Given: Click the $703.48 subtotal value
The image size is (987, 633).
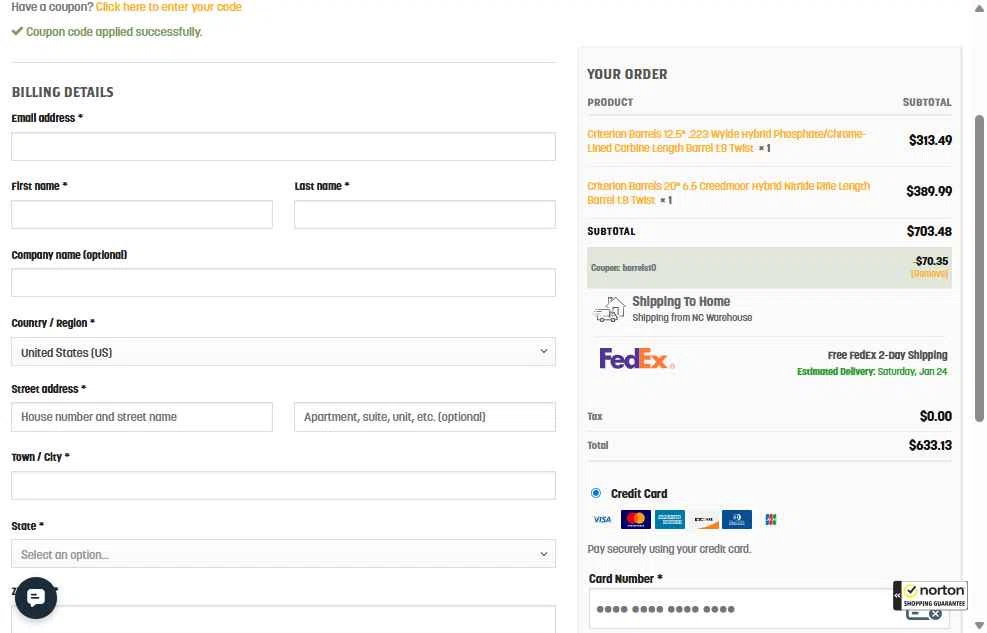Looking at the screenshot, I should point(929,231).
